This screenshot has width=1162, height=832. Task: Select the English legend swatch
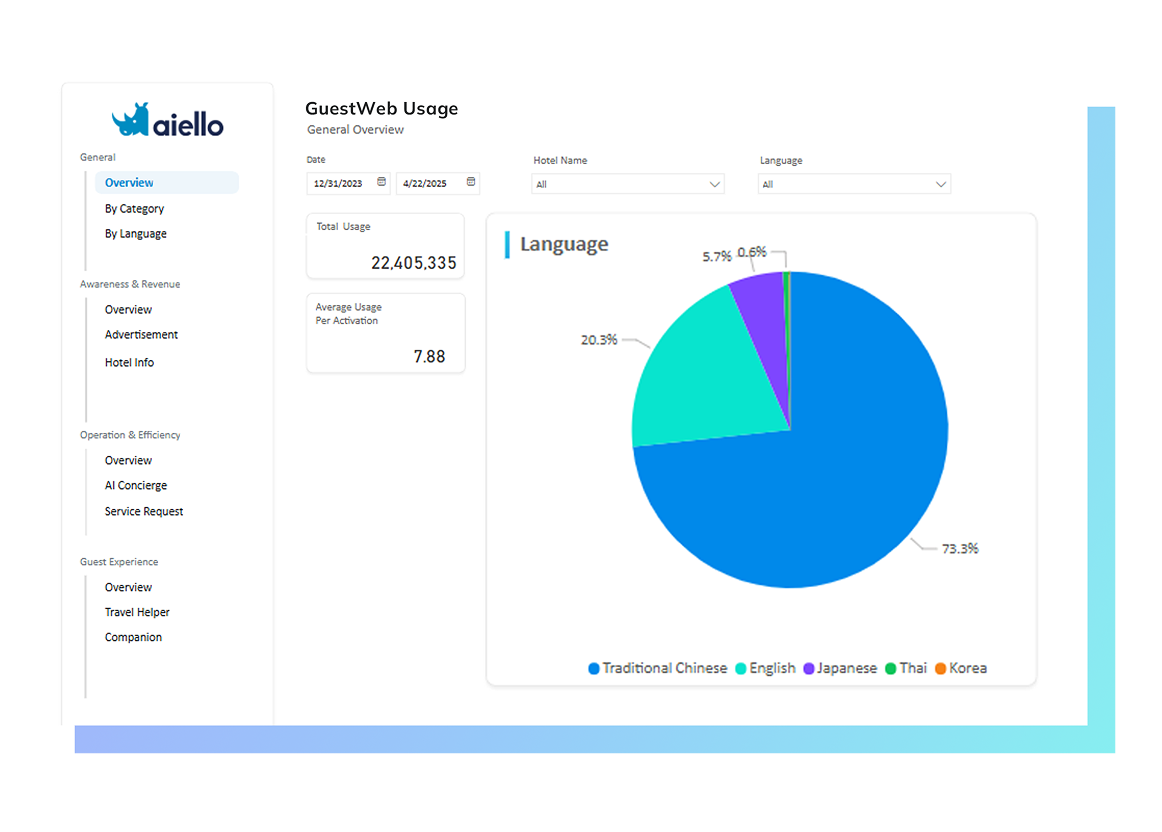(x=740, y=668)
